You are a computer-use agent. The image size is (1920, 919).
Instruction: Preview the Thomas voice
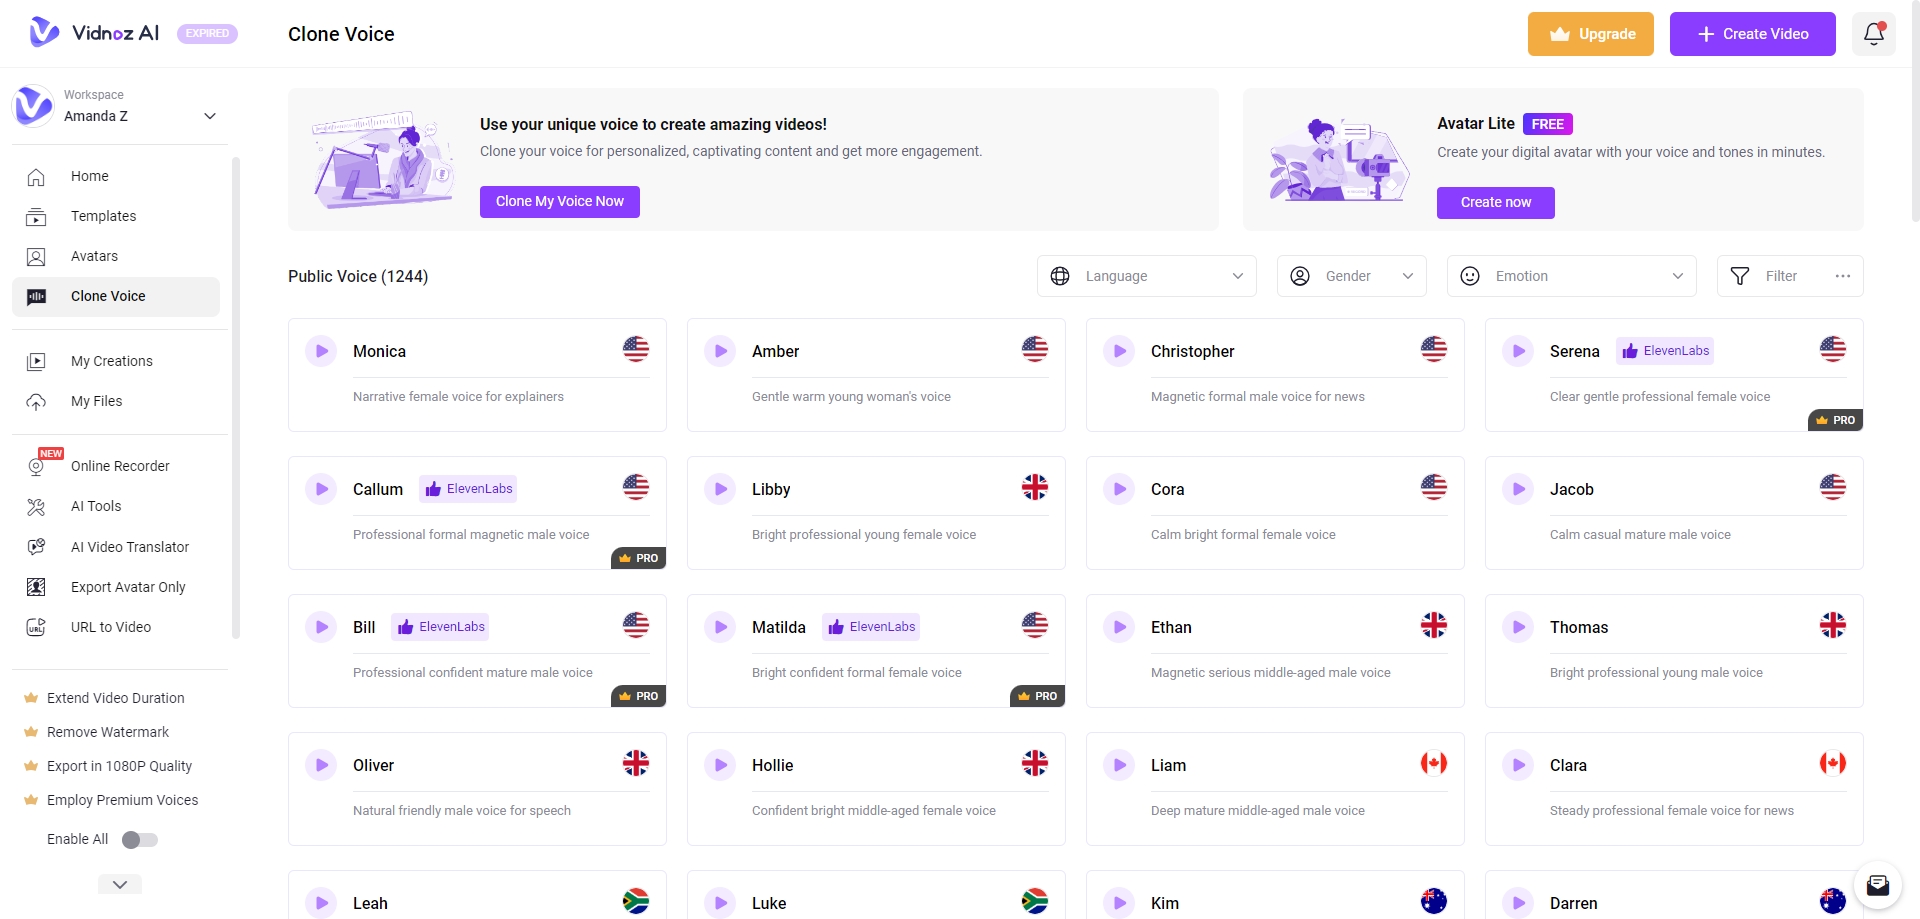pyautogui.click(x=1518, y=627)
